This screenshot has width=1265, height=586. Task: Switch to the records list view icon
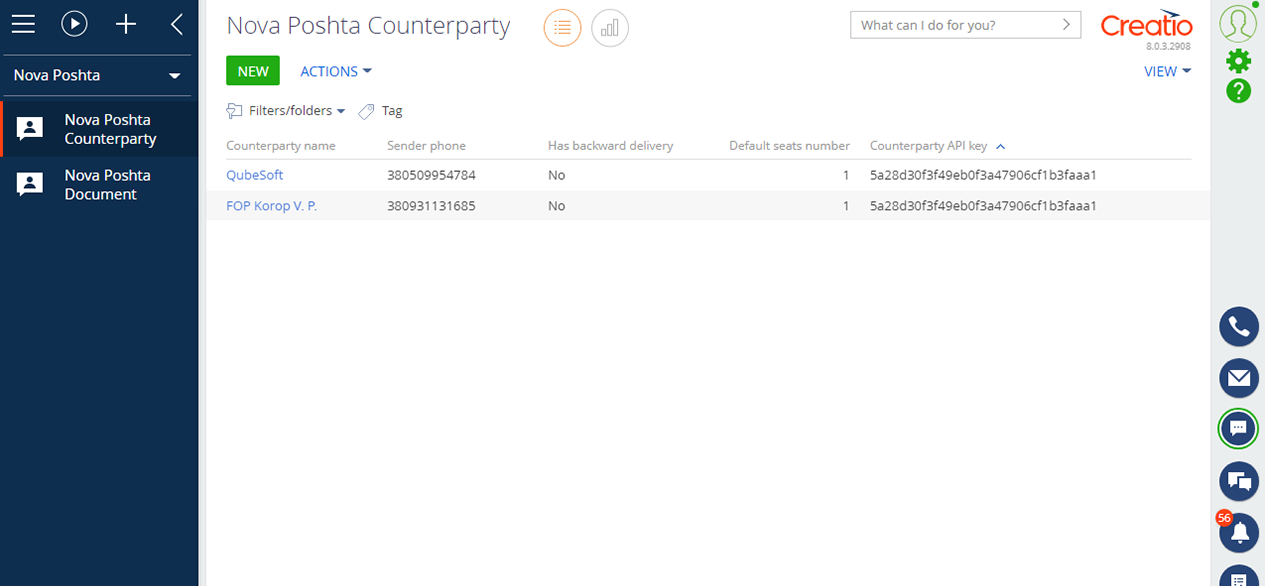[x=561, y=27]
